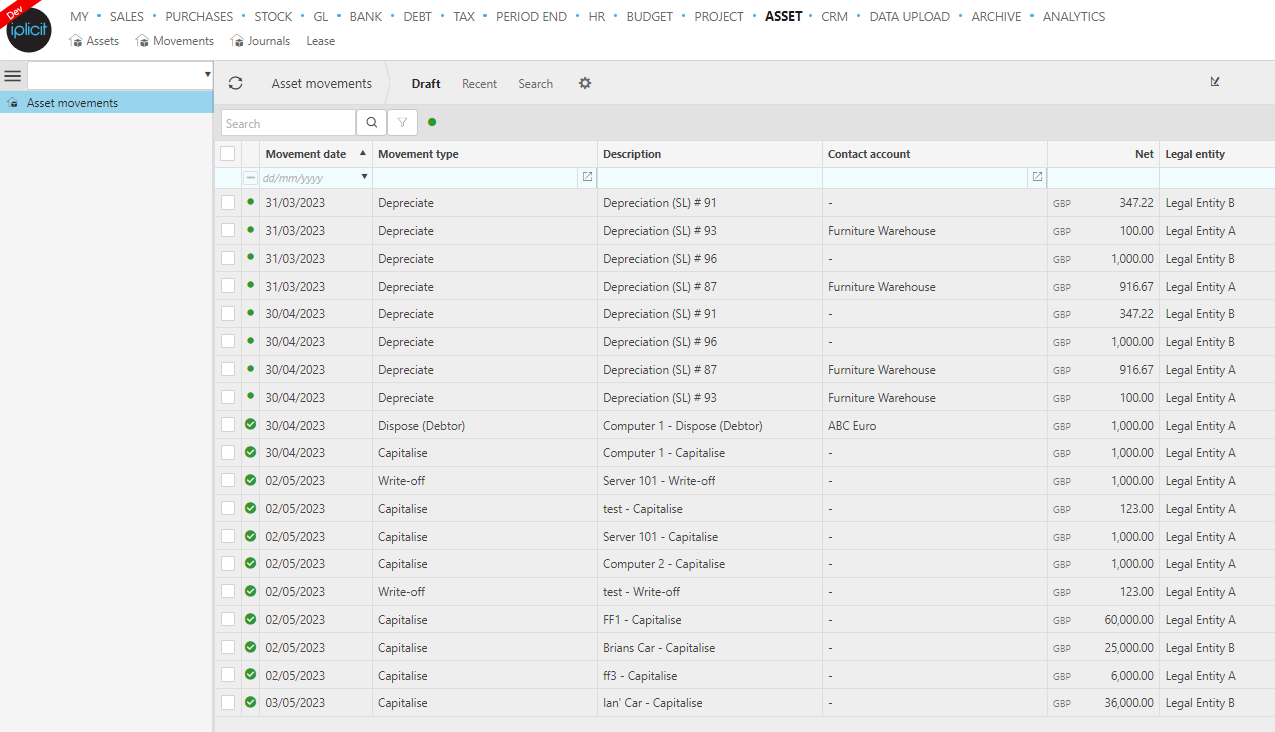This screenshot has height=732, width=1275.
Task: Click the Description filter field
Action: [x=710, y=177]
